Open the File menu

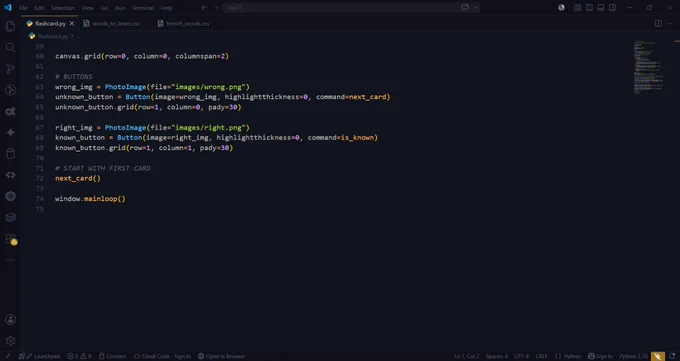(23, 8)
